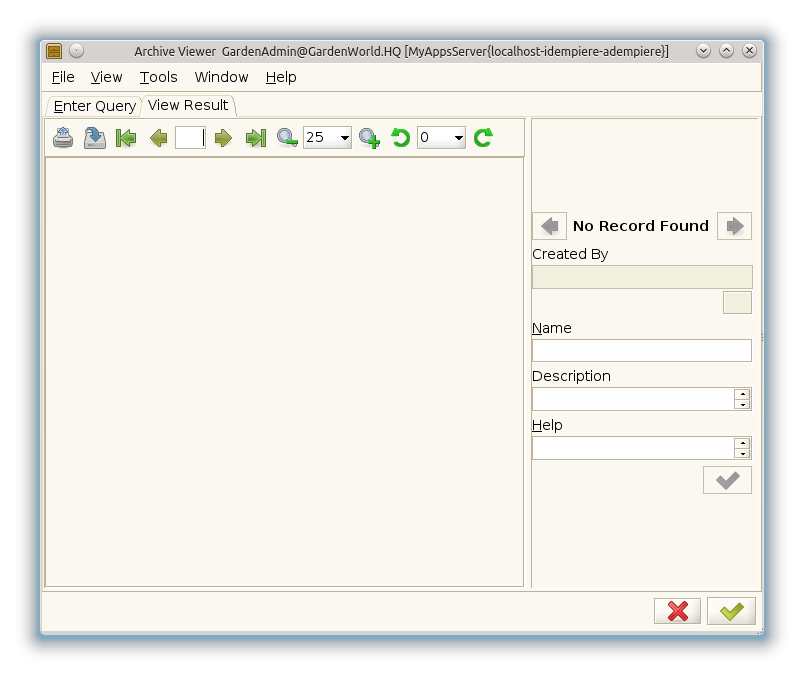Viewport: 804px width, 675px height.
Task: Click the page number input field
Action: 190,138
